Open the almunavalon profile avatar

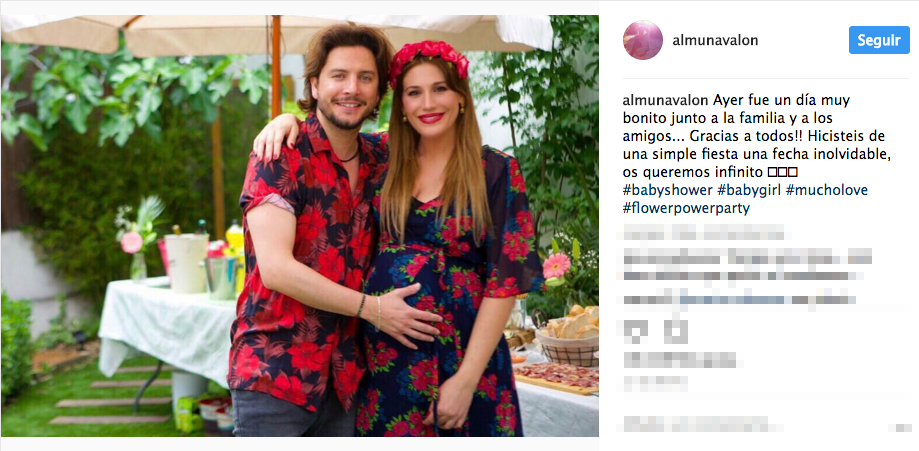pos(643,40)
